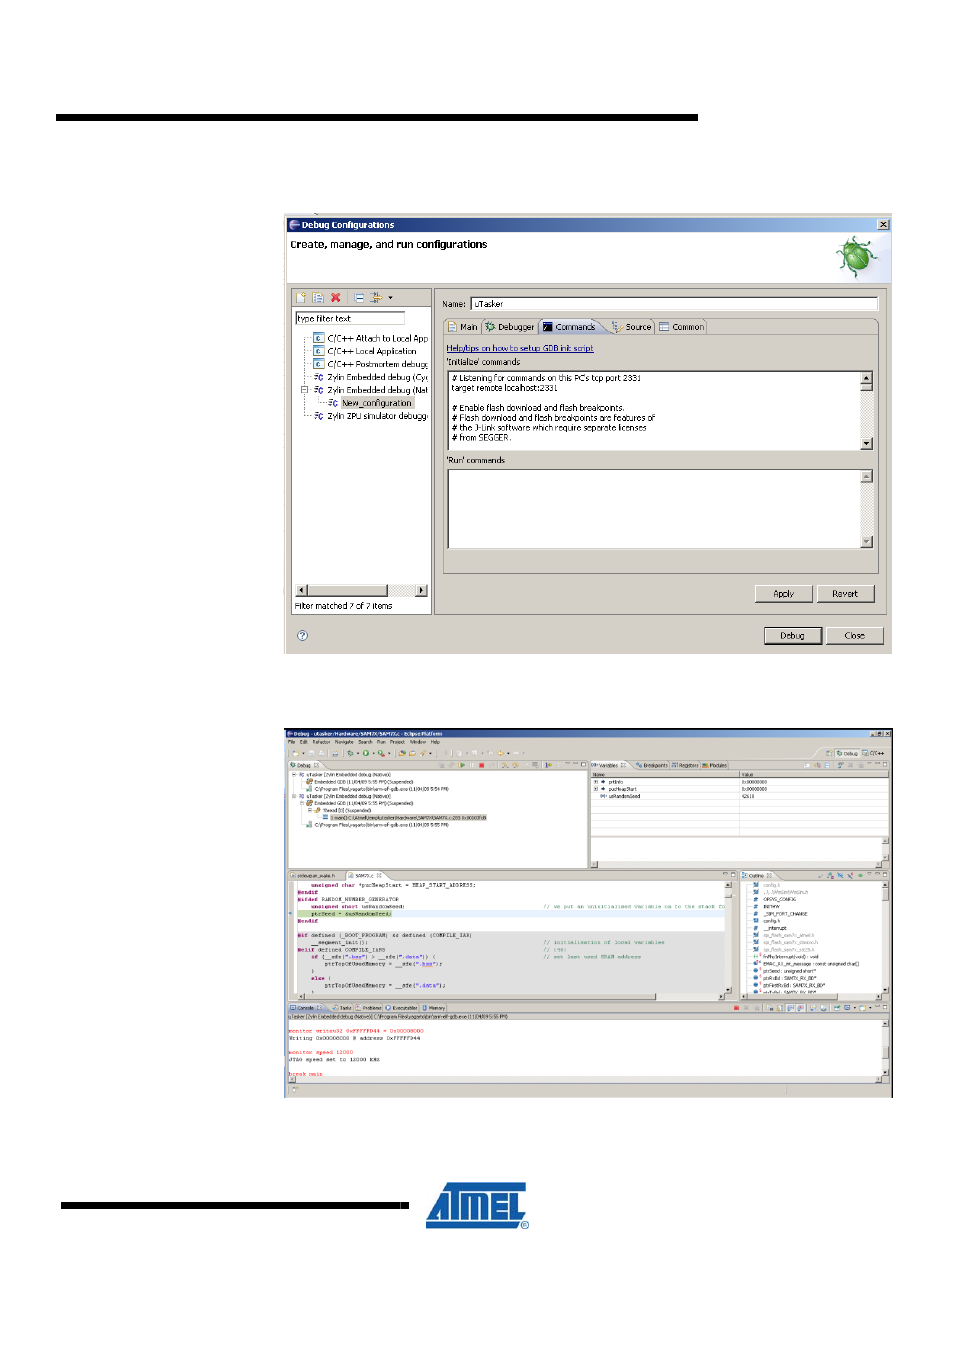
Task: Click the Revert button
Action: pos(845,593)
